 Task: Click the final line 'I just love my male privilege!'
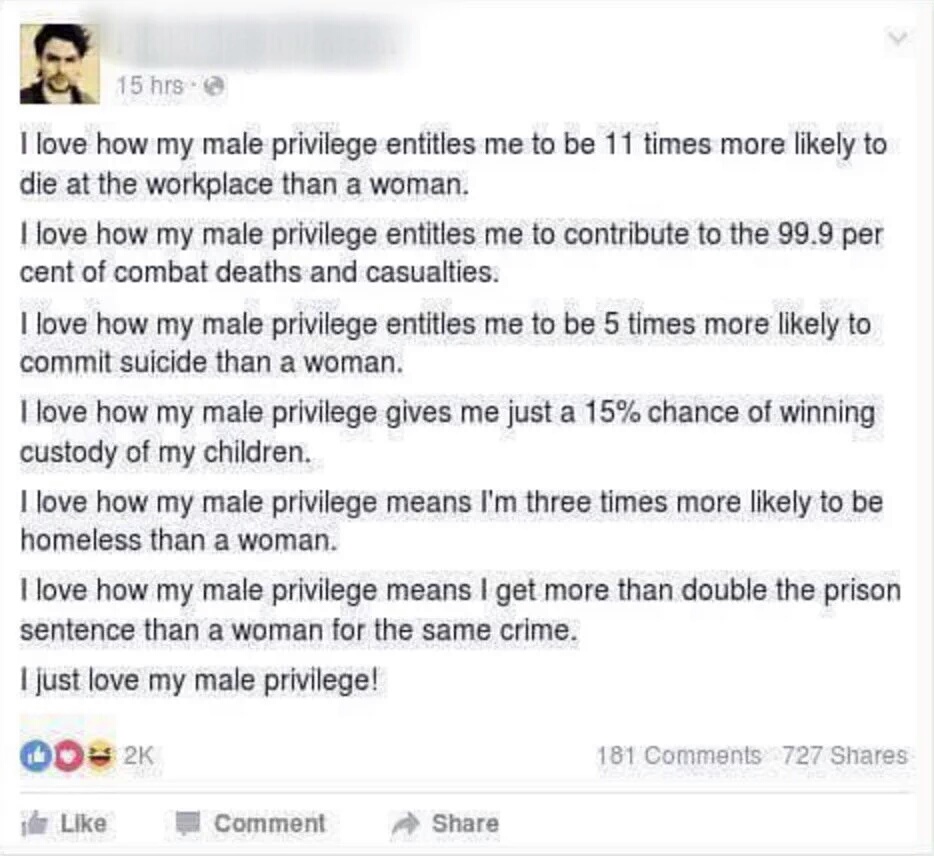click(200, 682)
